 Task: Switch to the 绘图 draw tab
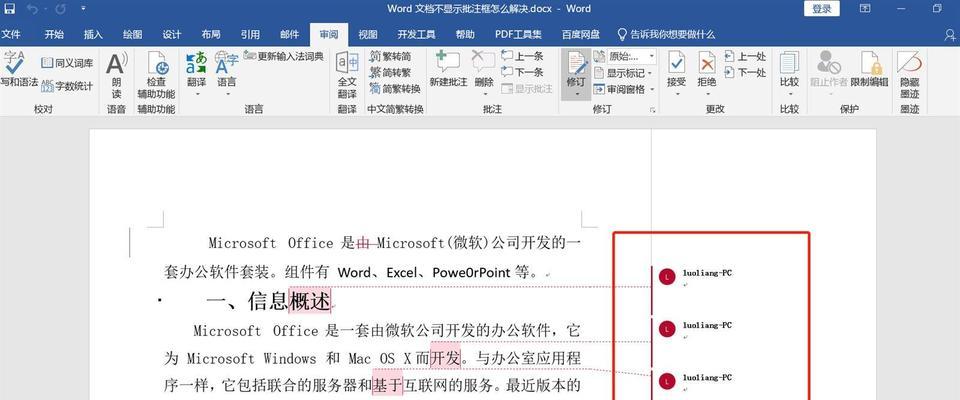[x=132, y=34]
